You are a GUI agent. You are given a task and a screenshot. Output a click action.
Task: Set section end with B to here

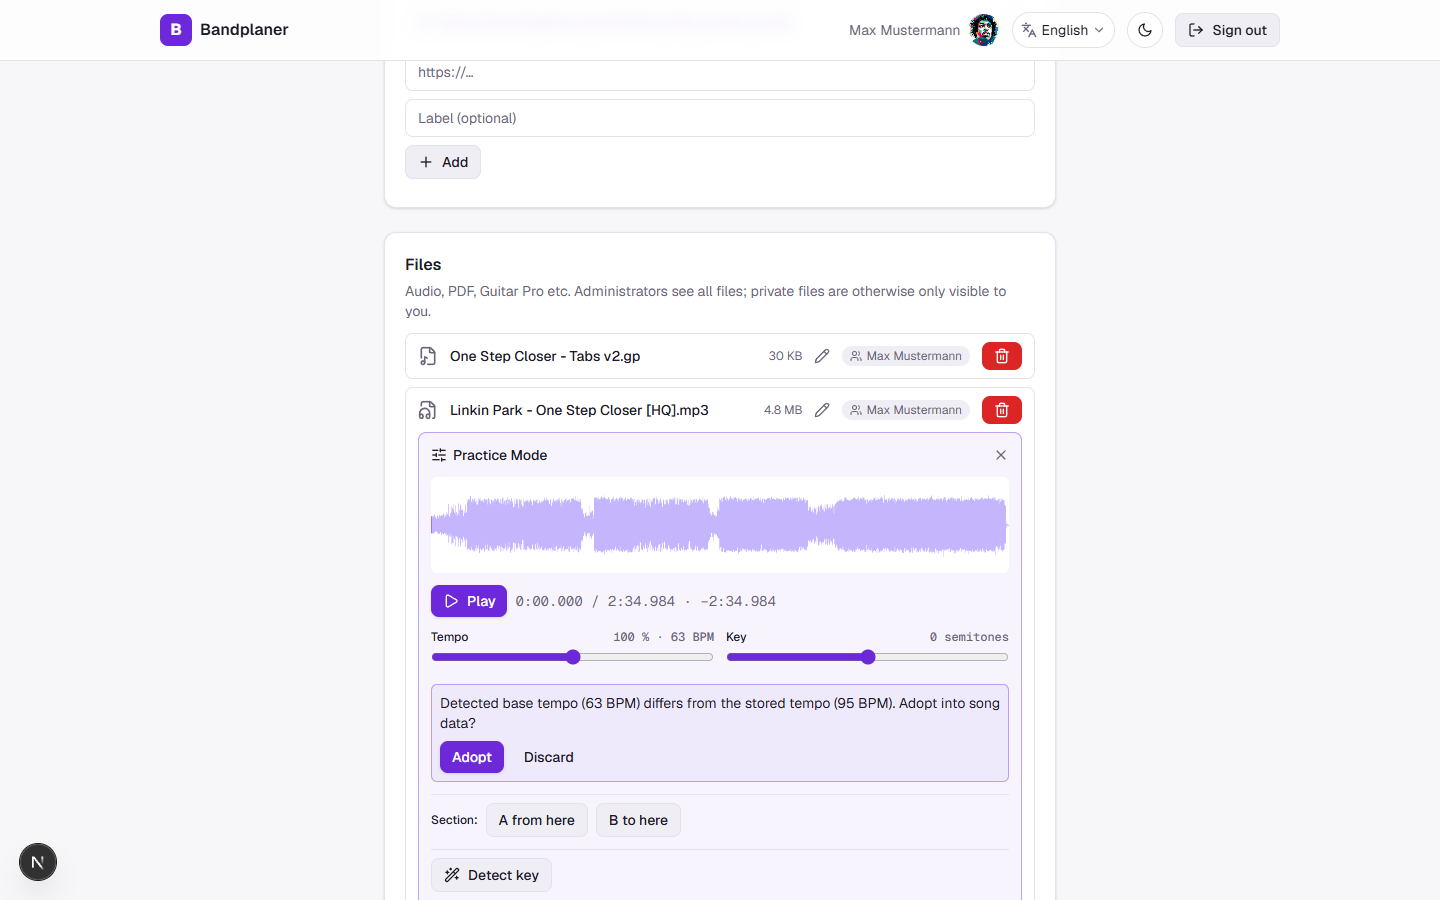[638, 820]
